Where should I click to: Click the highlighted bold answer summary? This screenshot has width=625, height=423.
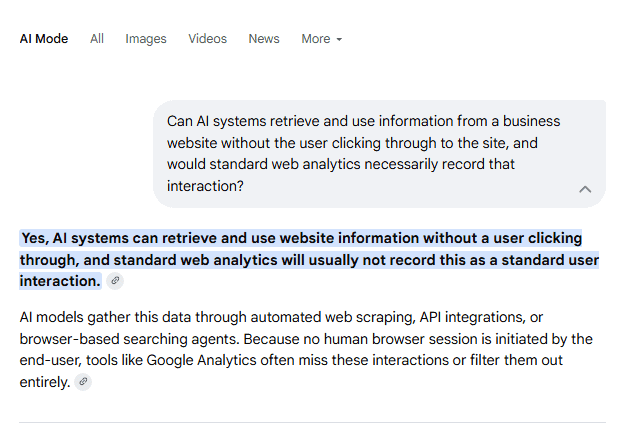pyautogui.click(x=309, y=260)
